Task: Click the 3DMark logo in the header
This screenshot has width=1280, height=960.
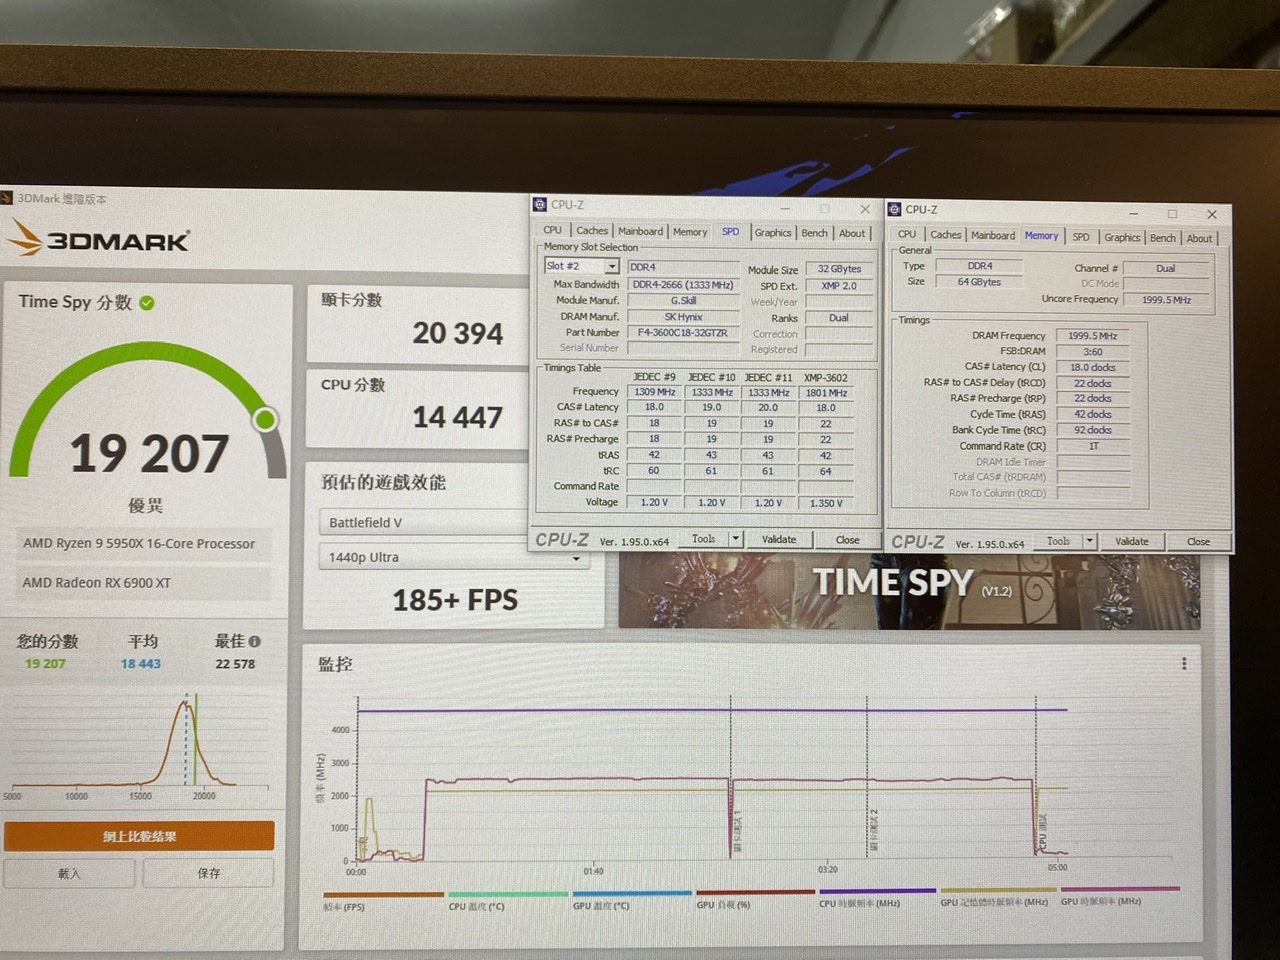Action: [97, 239]
